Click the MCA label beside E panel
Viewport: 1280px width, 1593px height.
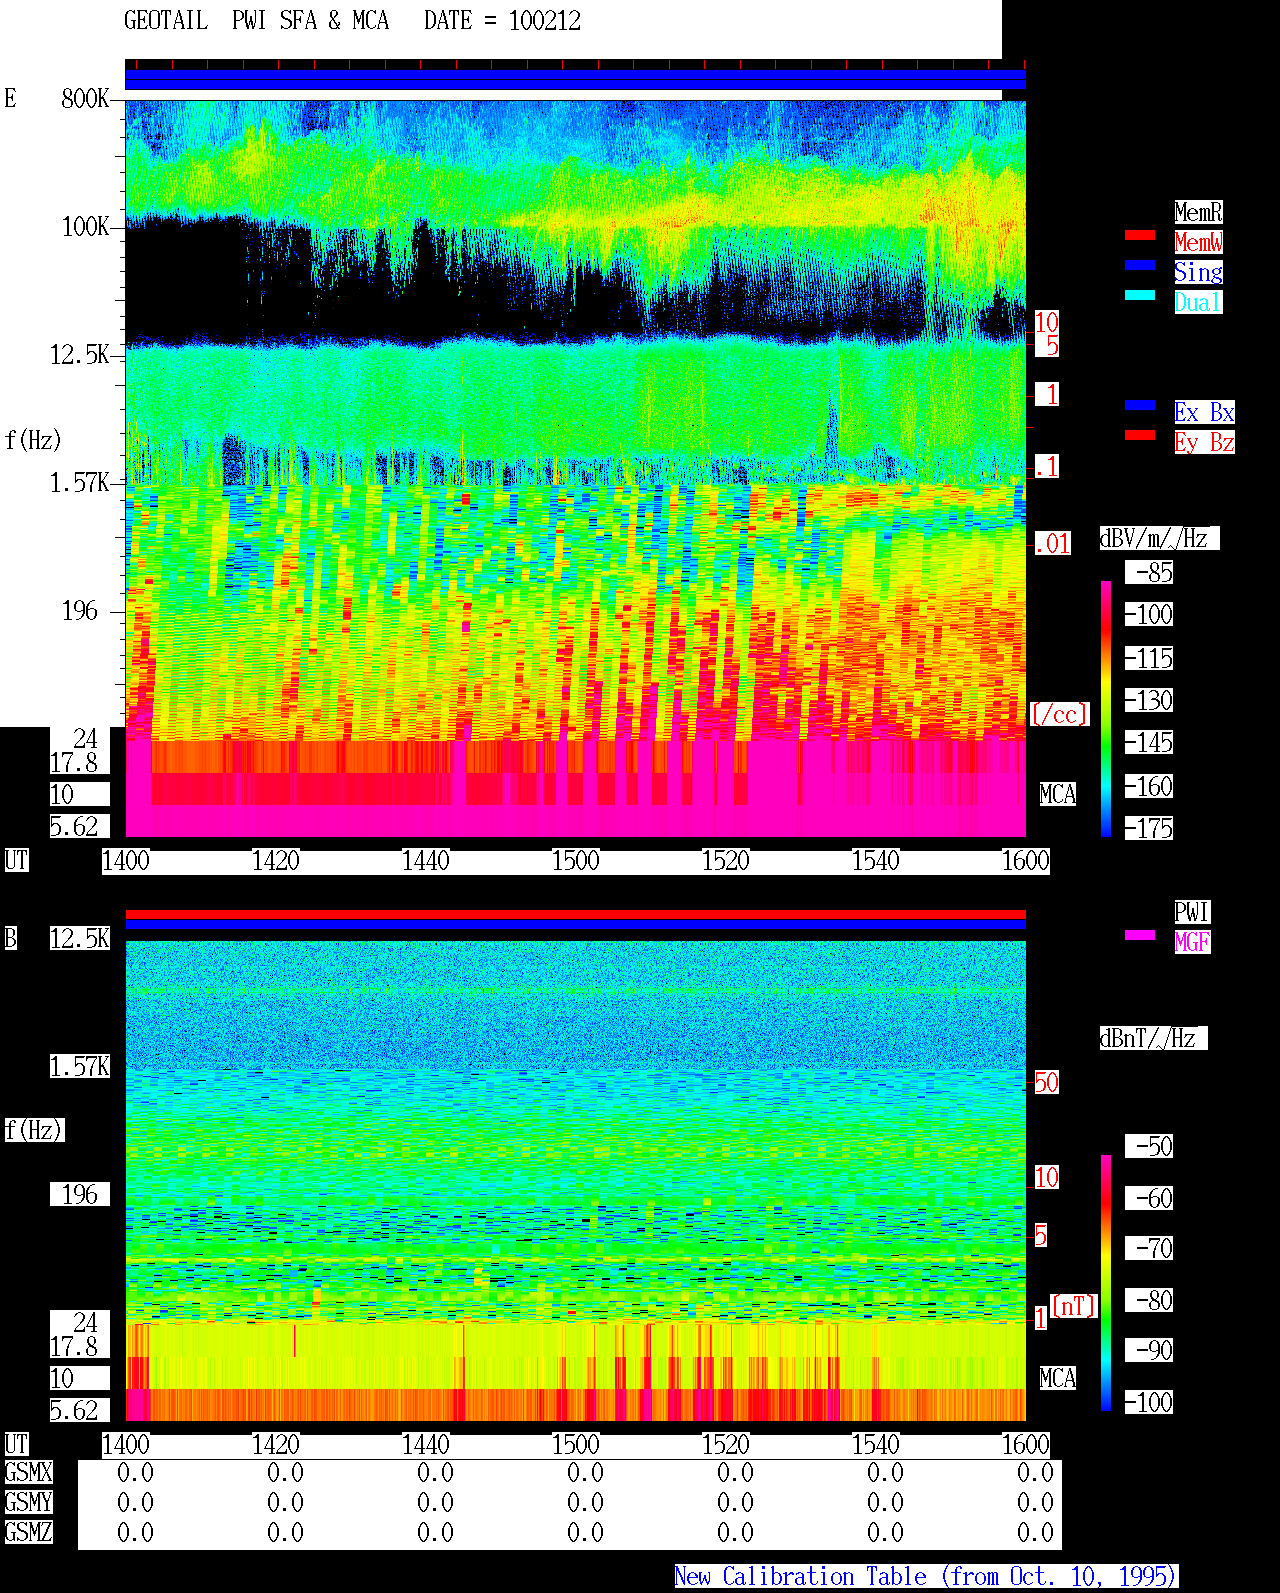pyautogui.click(x=1058, y=794)
